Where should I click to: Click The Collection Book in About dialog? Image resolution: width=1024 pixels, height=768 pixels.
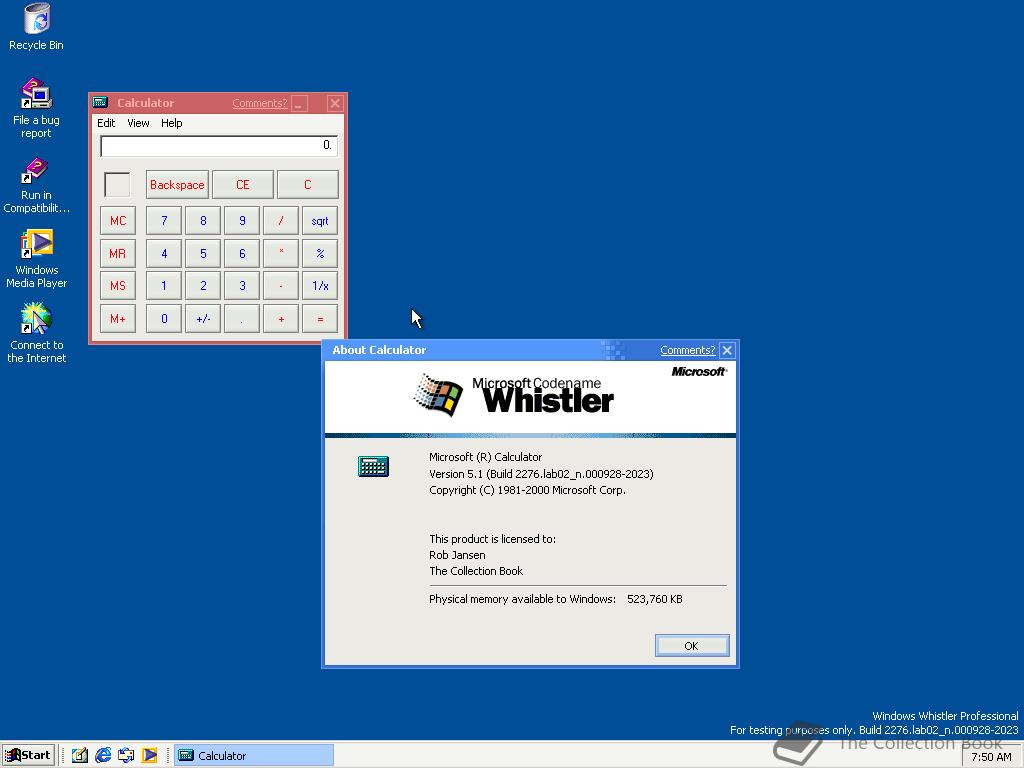click(476, 571)
